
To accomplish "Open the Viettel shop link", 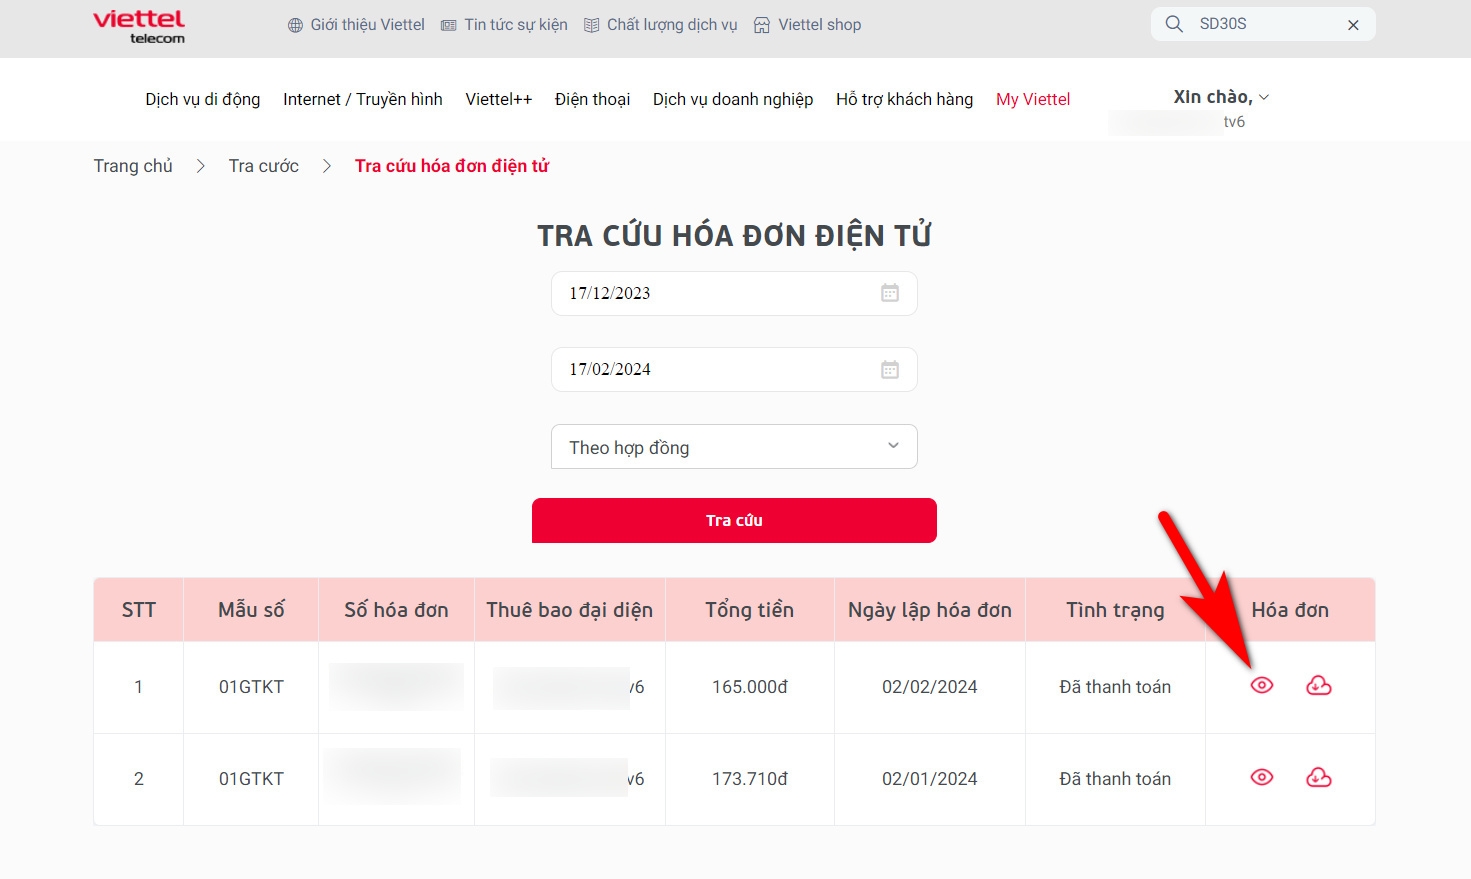I will coord(808,25).
